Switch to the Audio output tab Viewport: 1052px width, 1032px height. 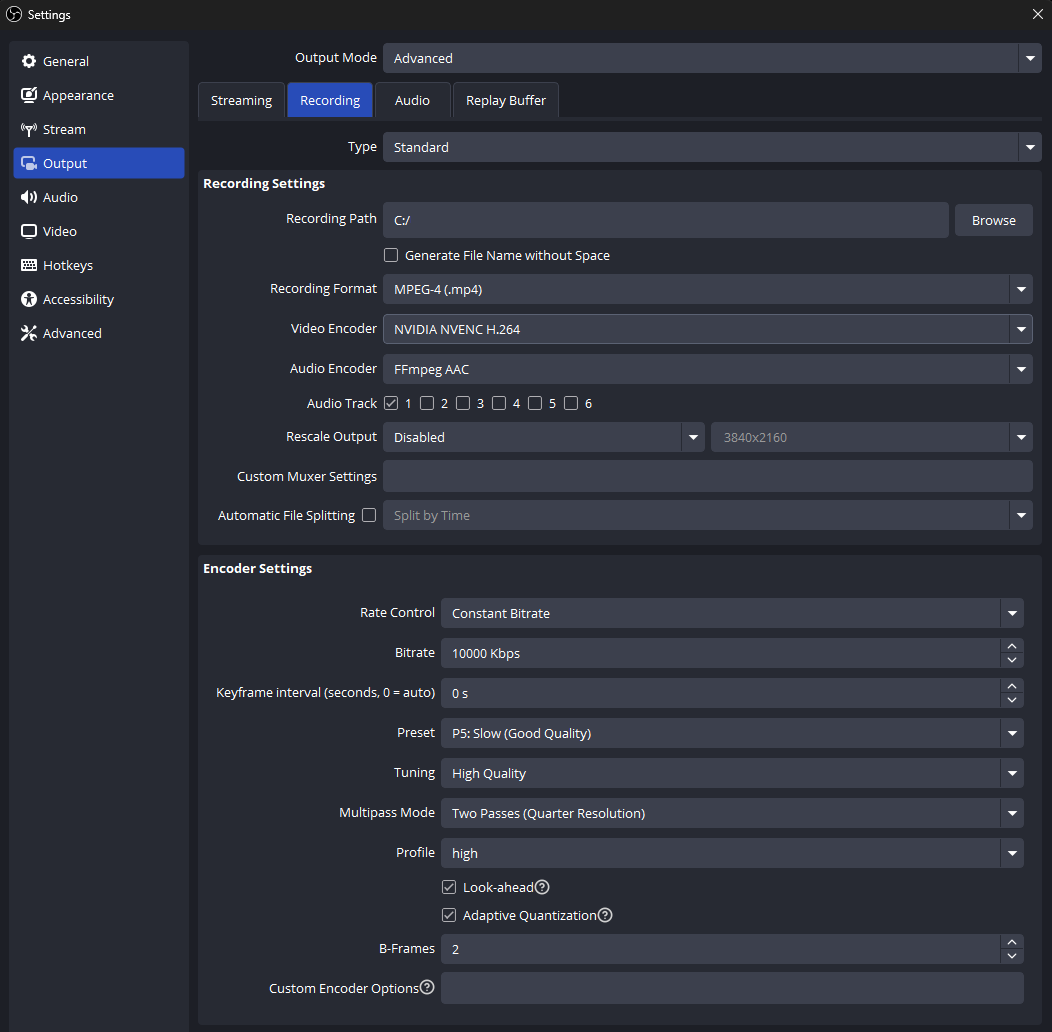[412, 100]
